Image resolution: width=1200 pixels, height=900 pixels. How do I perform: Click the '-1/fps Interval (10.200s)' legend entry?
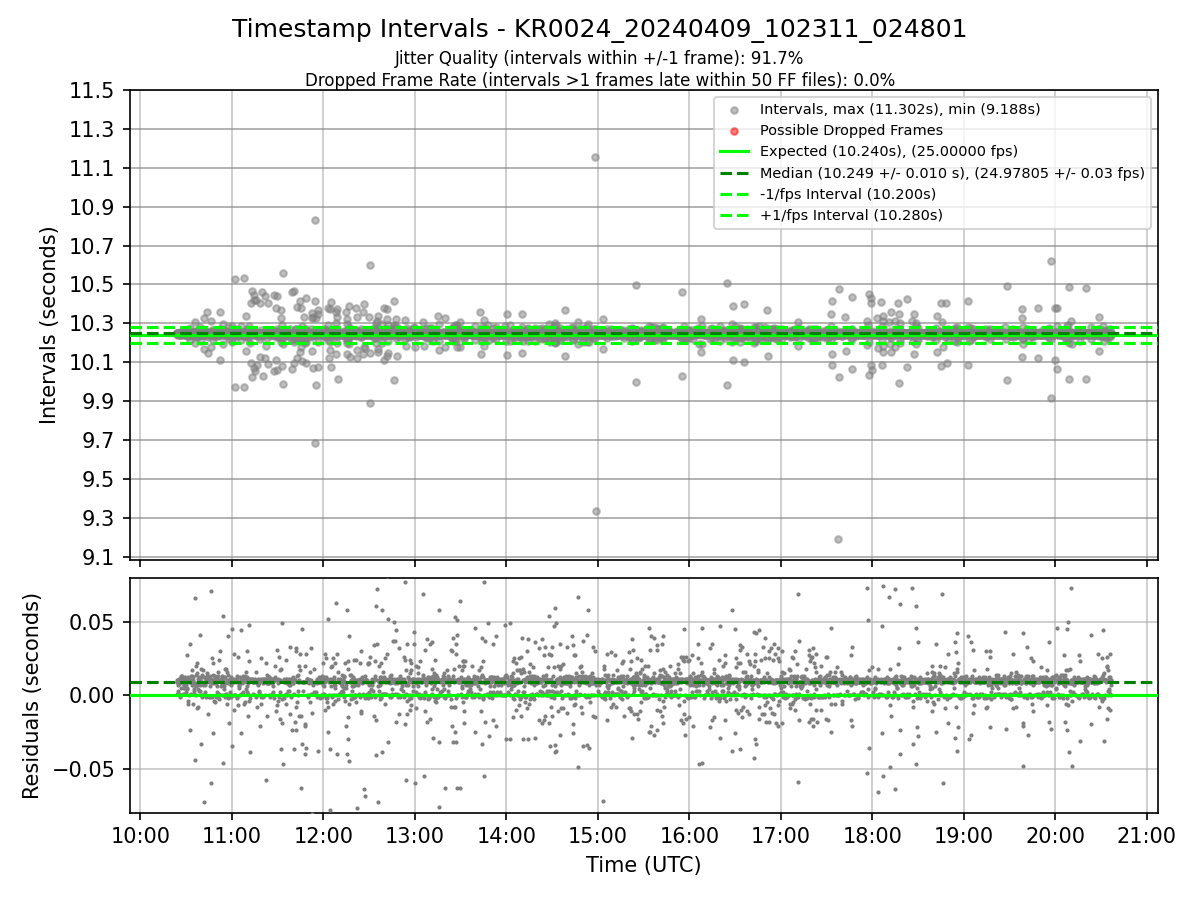[848, 193]
